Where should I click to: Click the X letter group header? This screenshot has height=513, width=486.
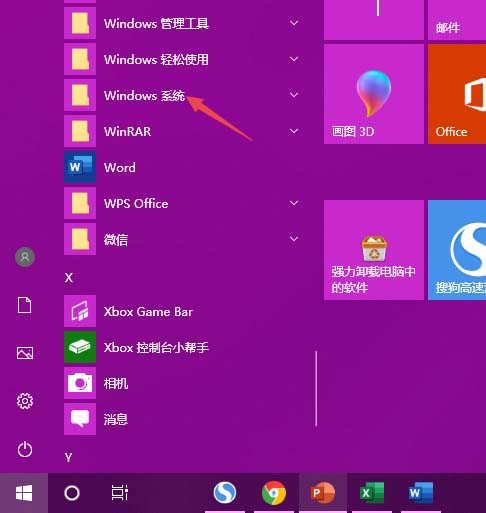click(x=69, y=278)
